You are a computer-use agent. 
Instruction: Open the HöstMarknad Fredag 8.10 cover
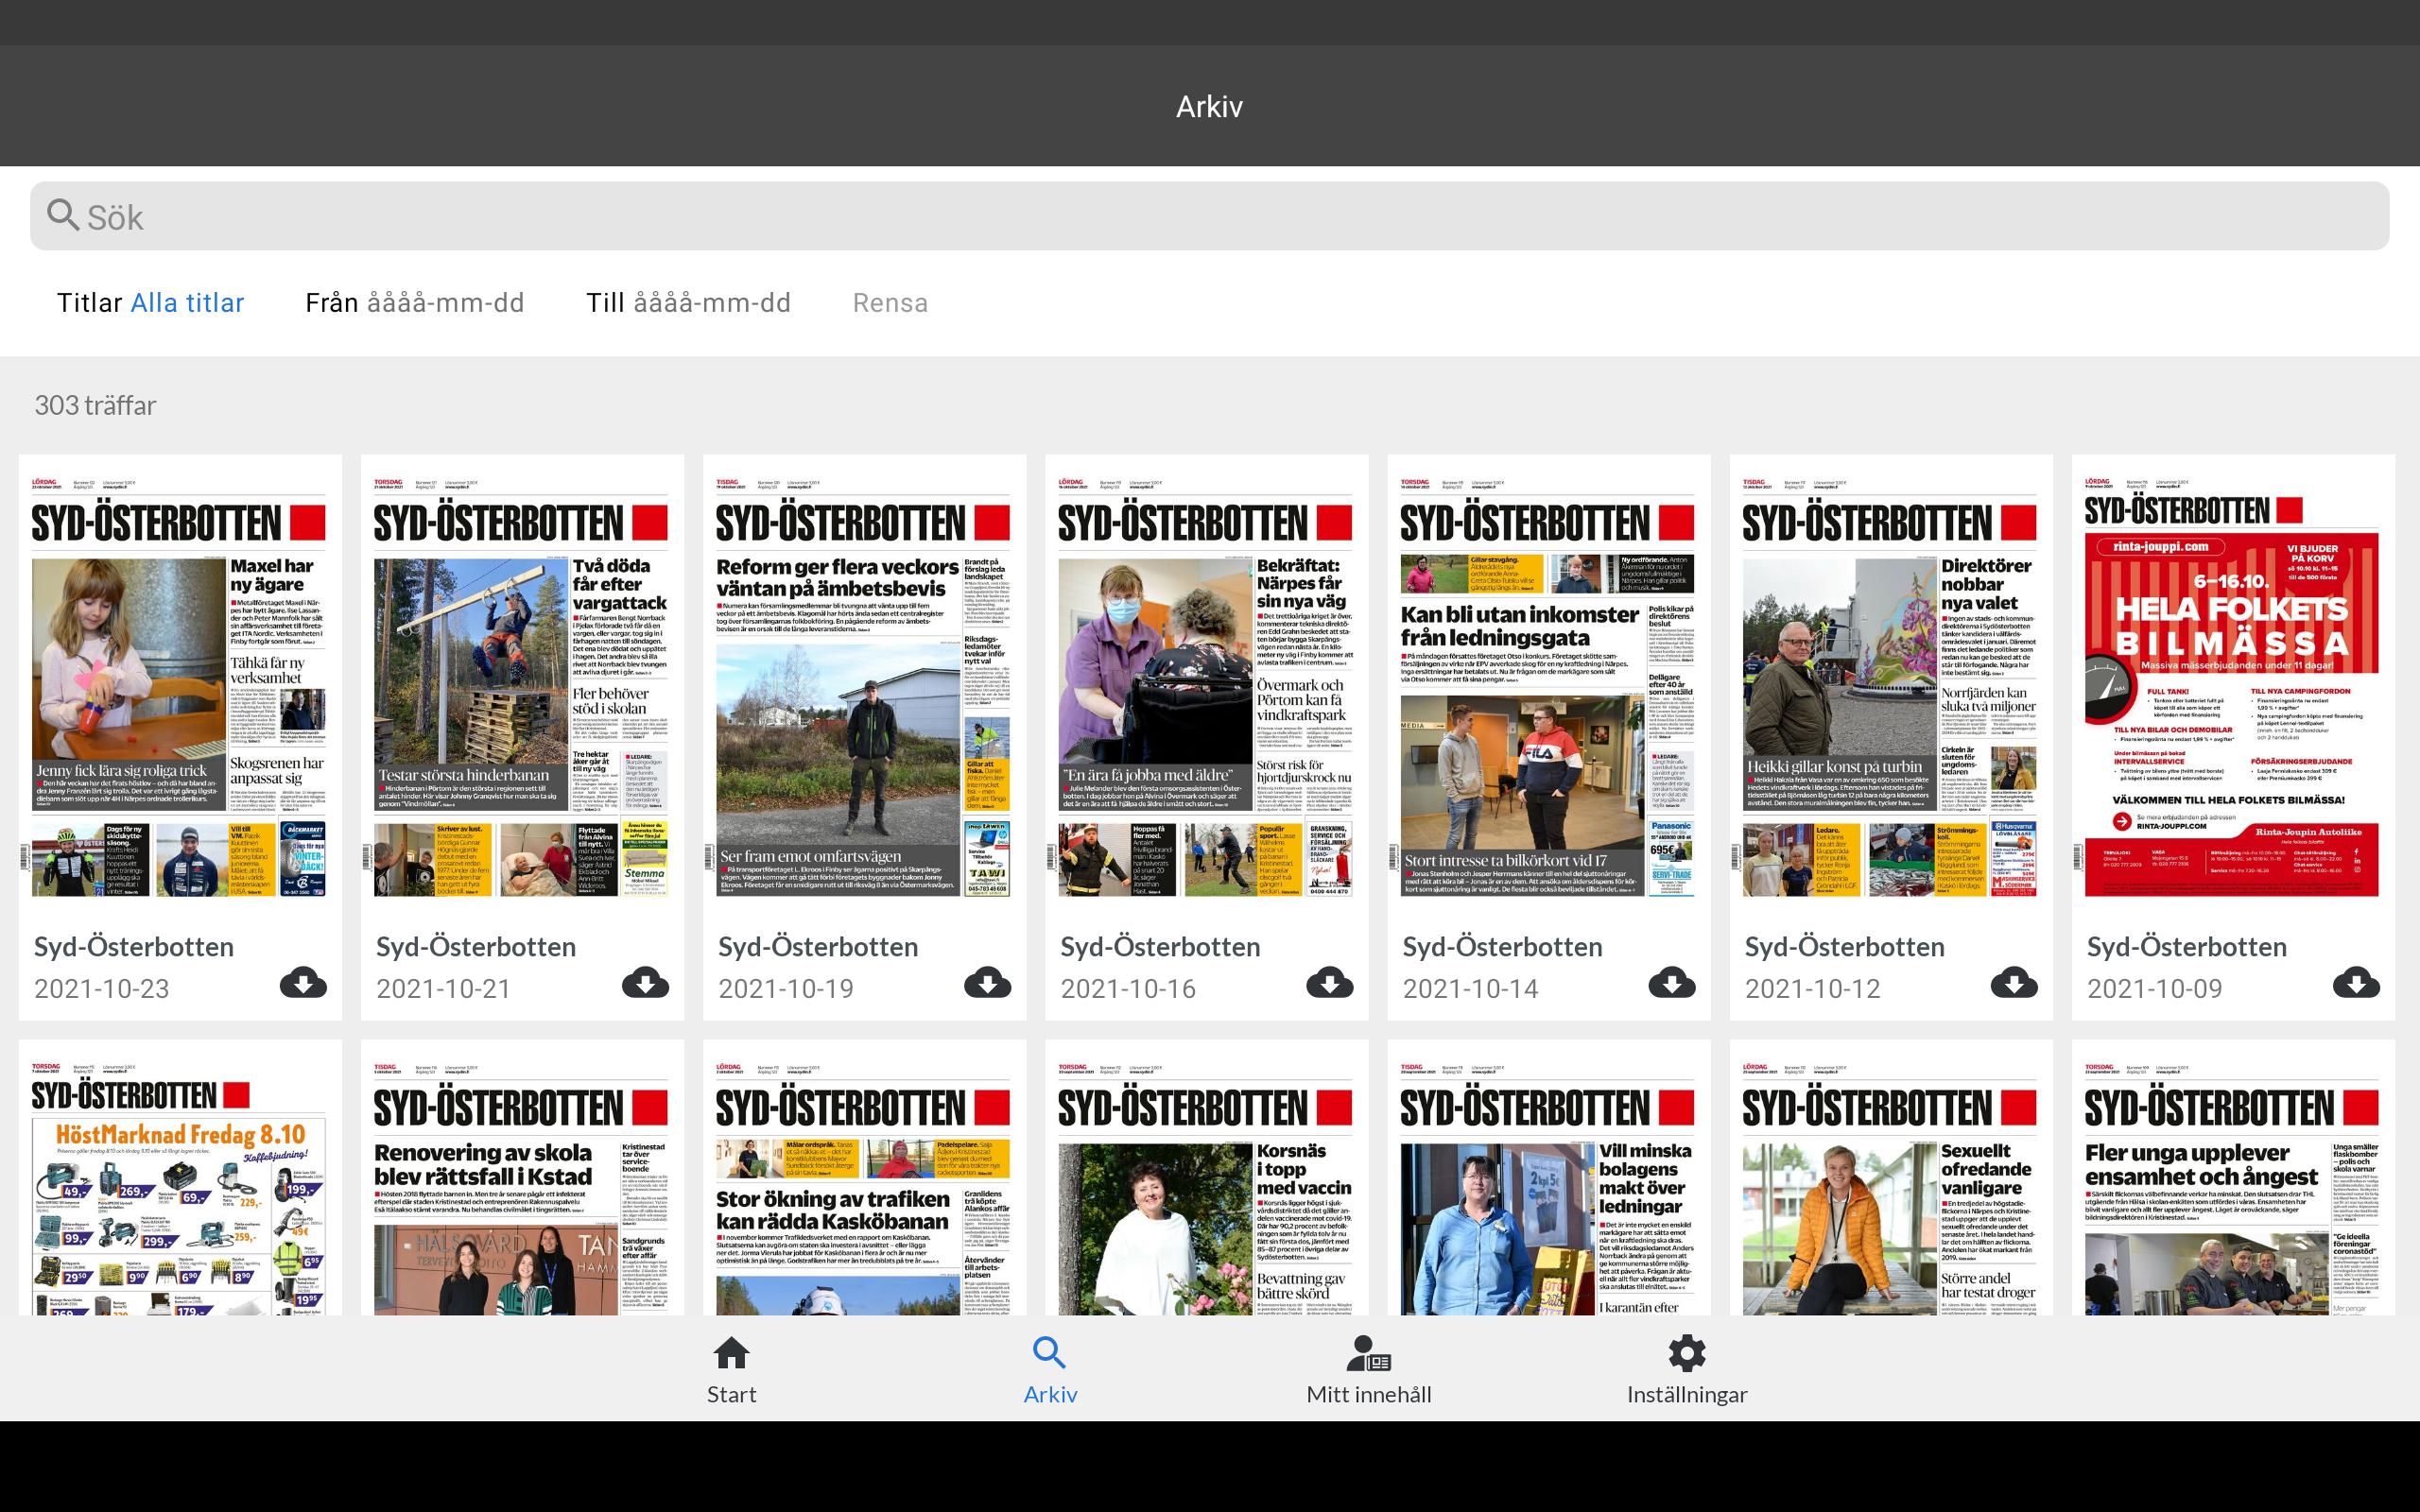[179, 1190]
